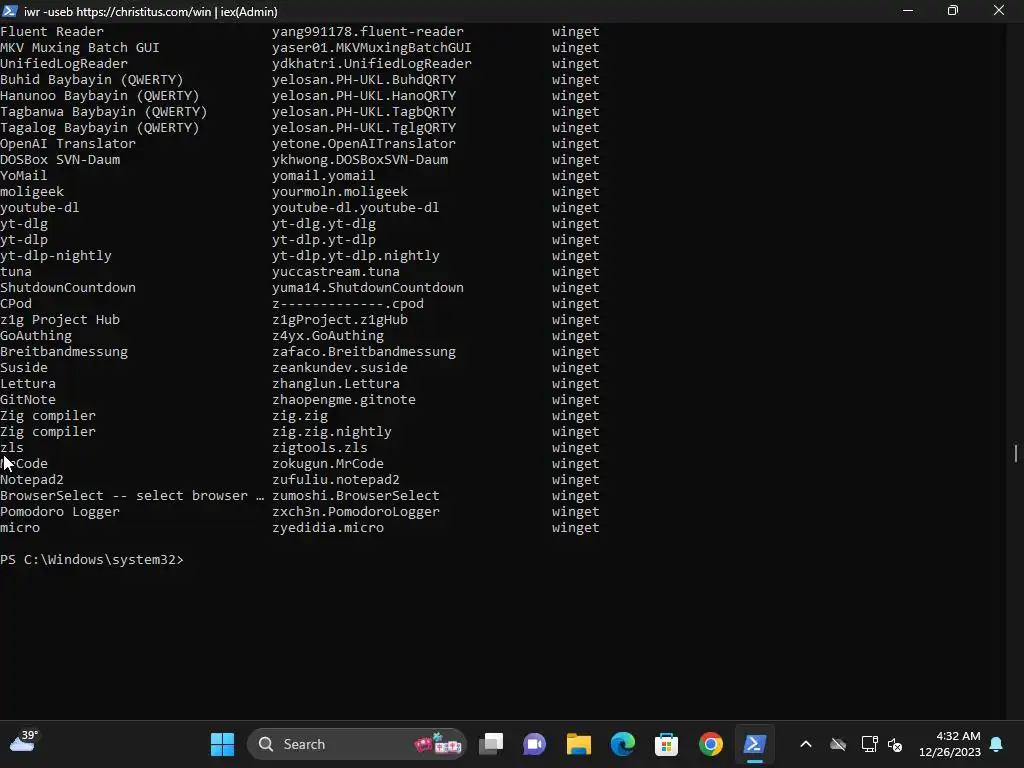Click 'zigtools.zls' package ID

(x=320, y=447)
